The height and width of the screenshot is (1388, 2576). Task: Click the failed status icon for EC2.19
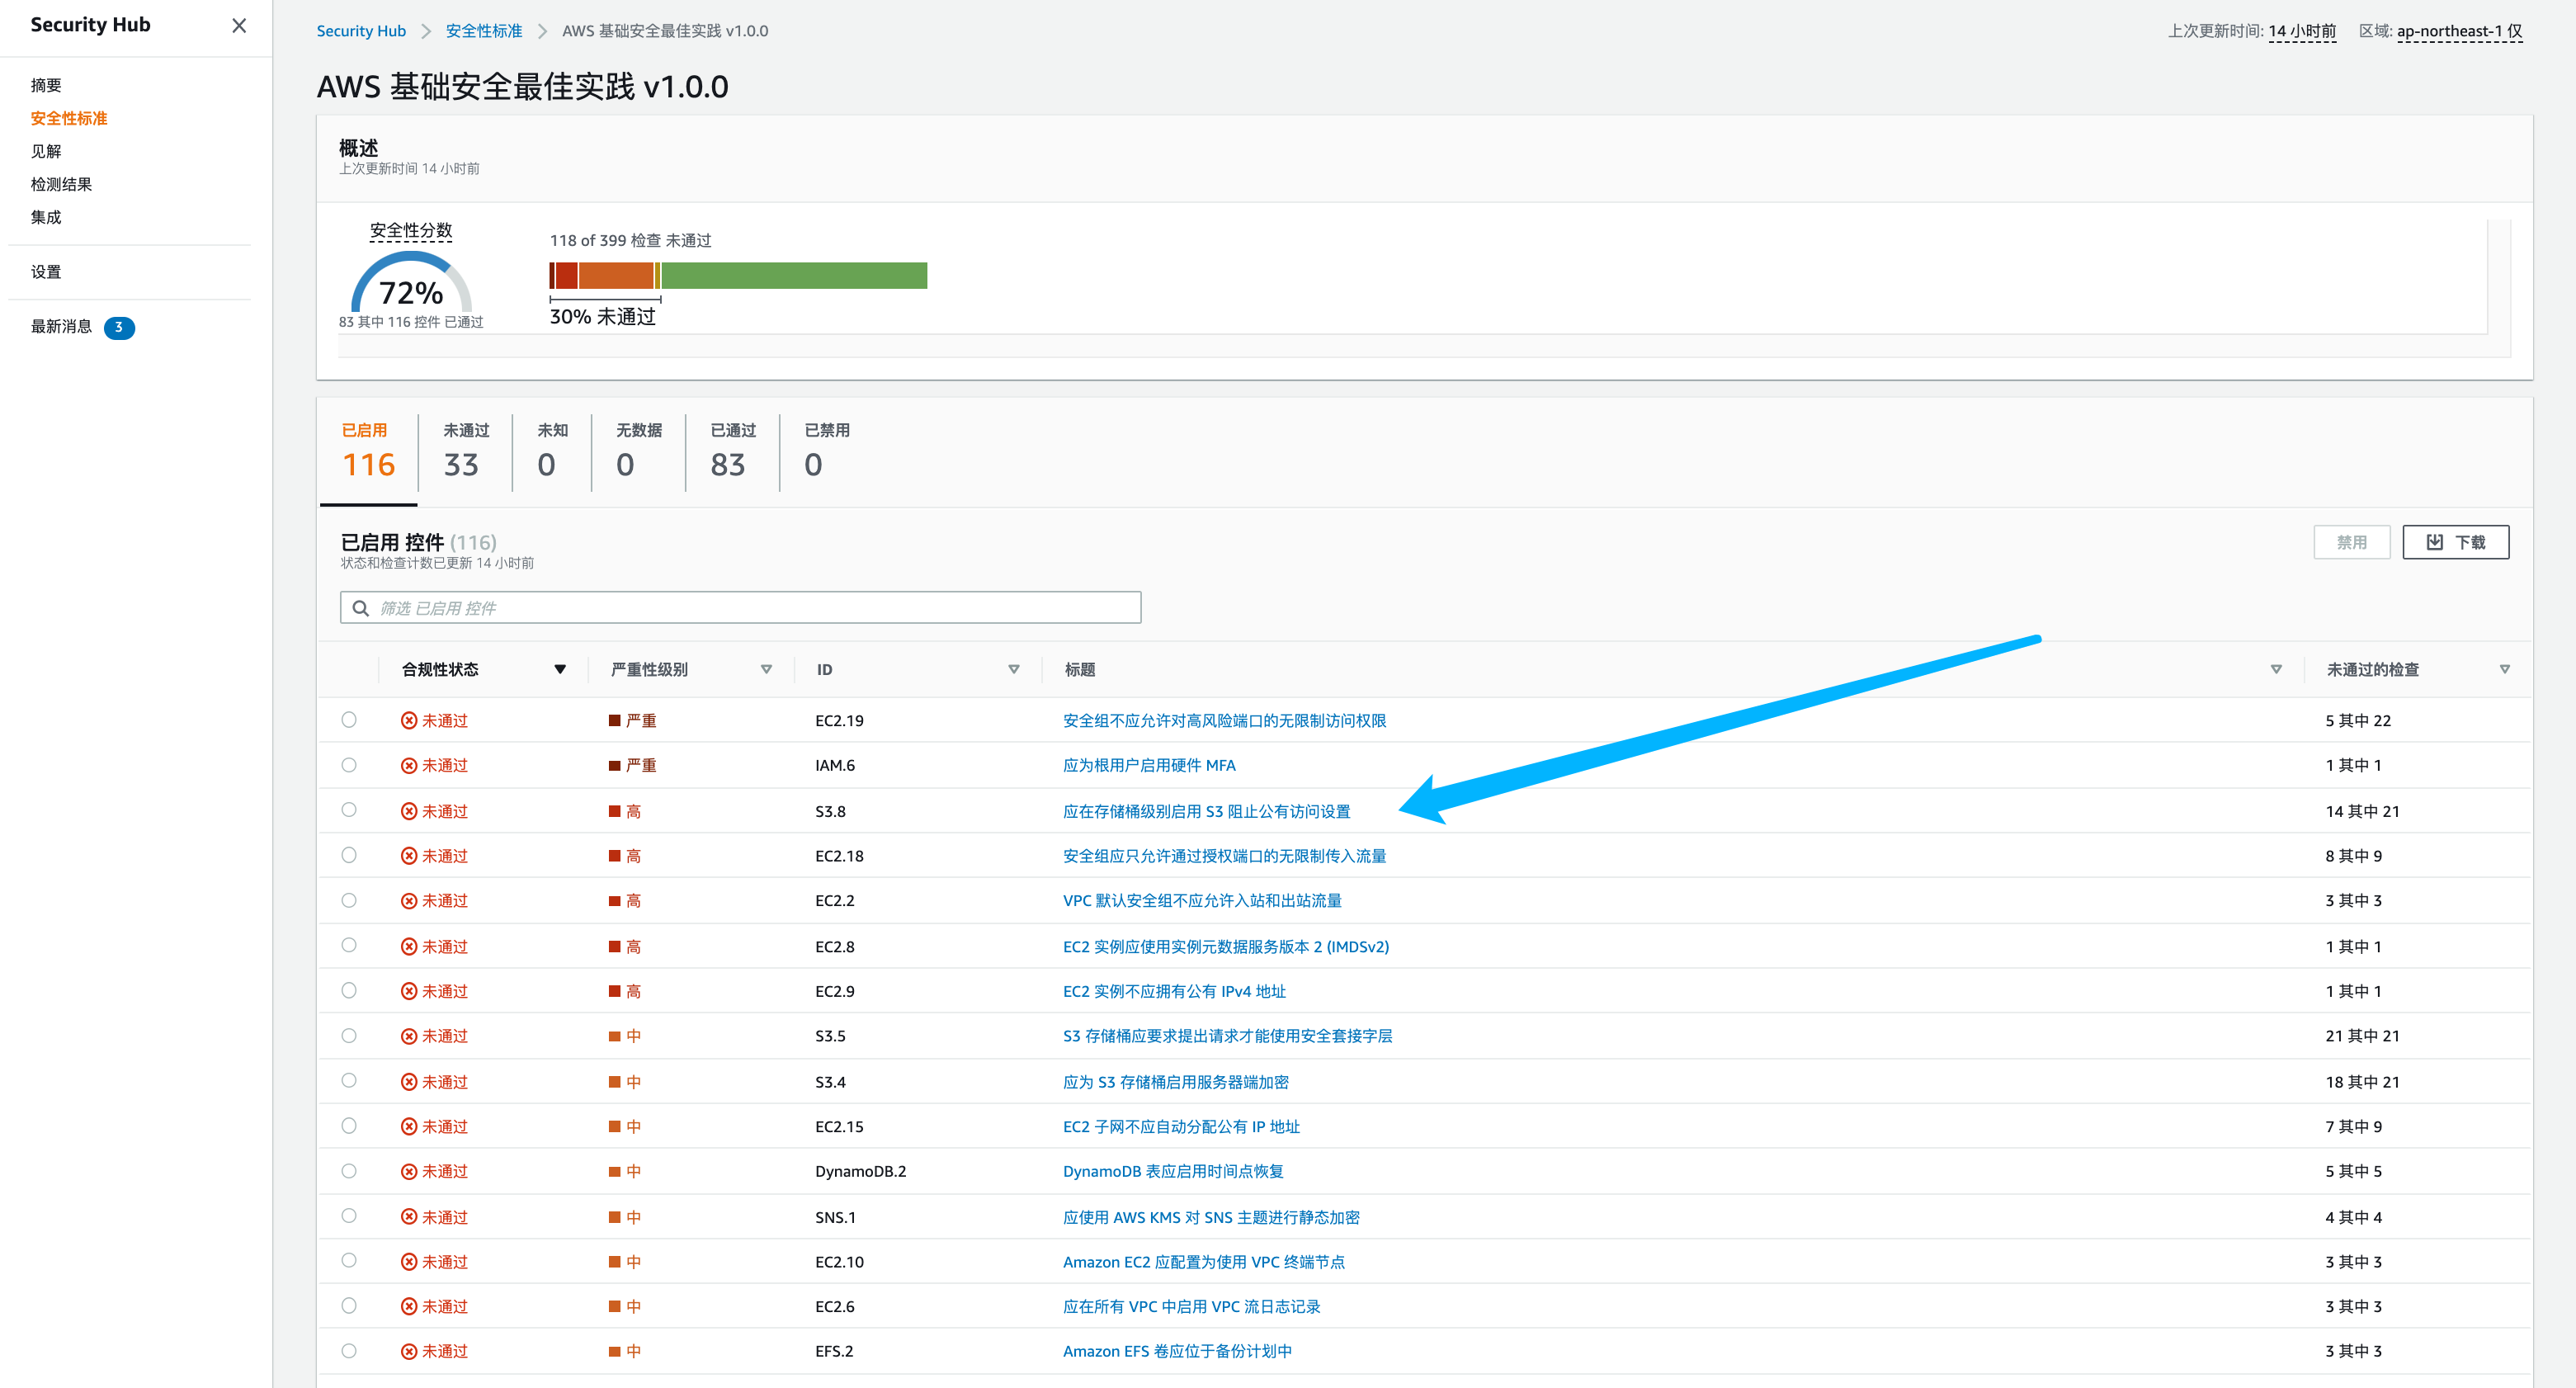point(409,721)
